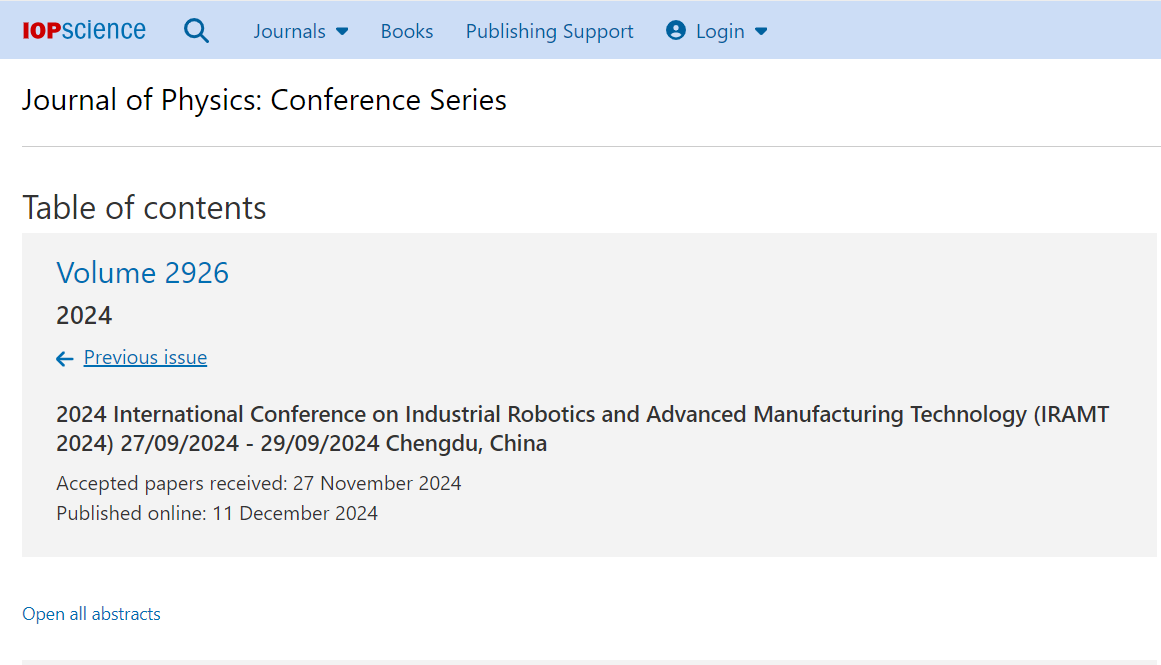This screenshot has width=1161, height=665.
Task: Click the IRAMT 2024 conference title text
Action: point(583,428)
